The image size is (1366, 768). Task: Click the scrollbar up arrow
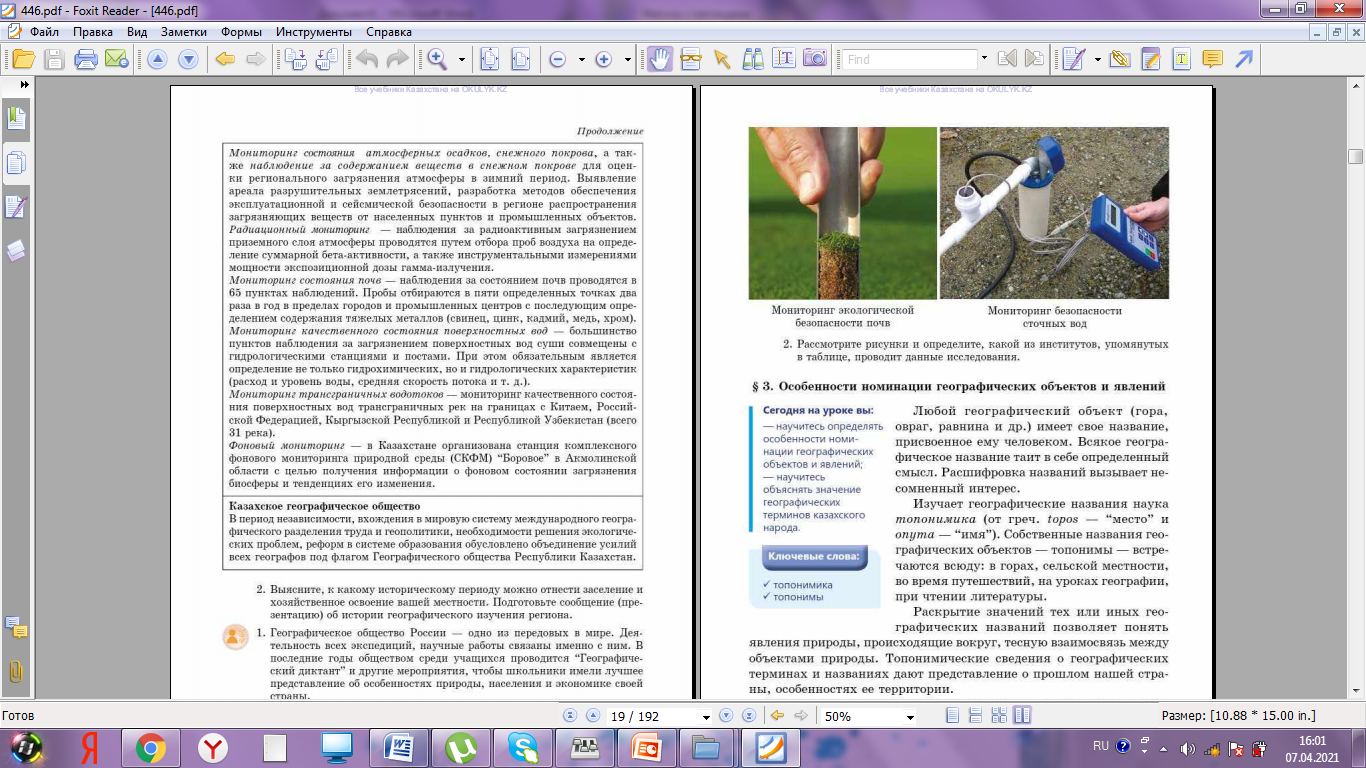tap(1356, 87)
